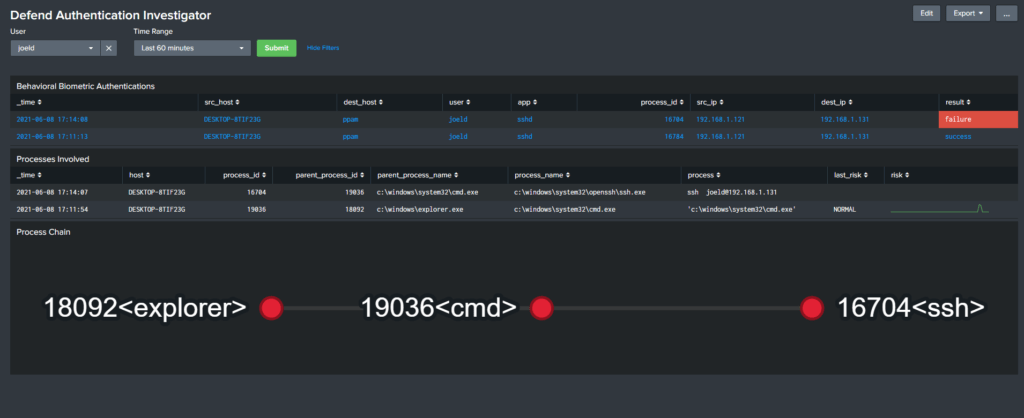Expand the Time Range dropdown

(x=191, y=48)
